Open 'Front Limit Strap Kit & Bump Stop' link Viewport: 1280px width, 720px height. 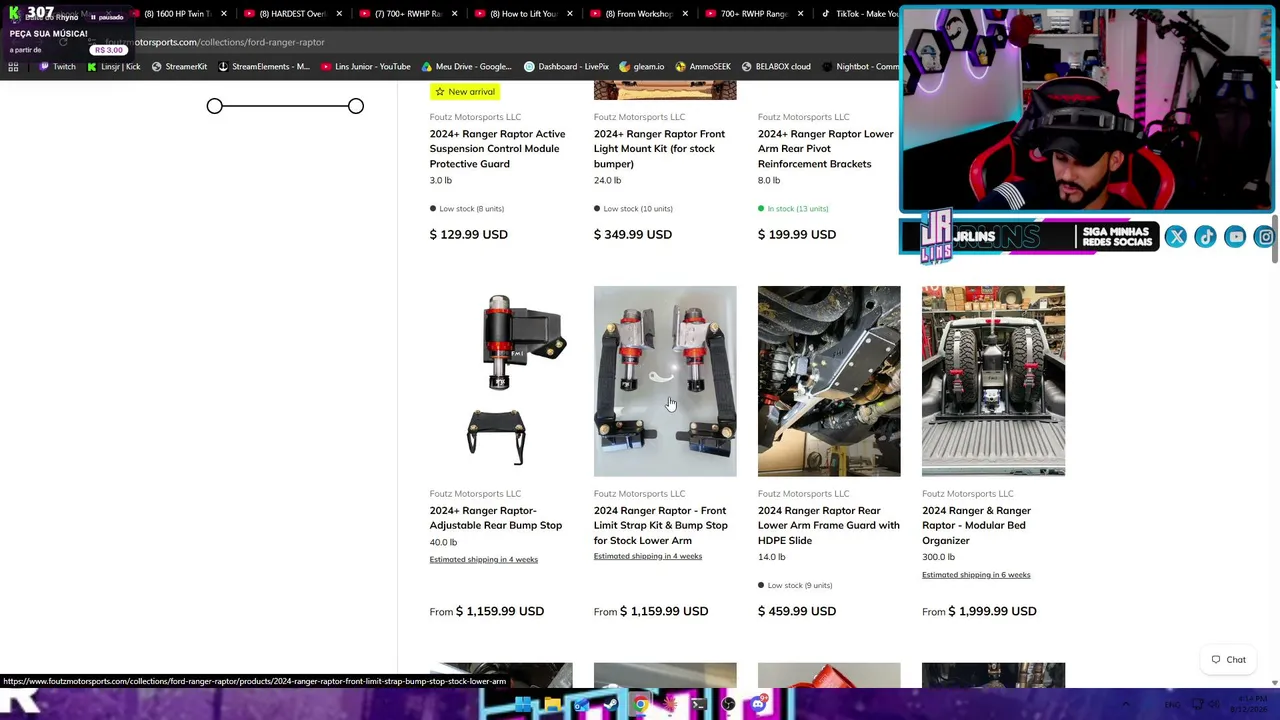click(660, 525)
